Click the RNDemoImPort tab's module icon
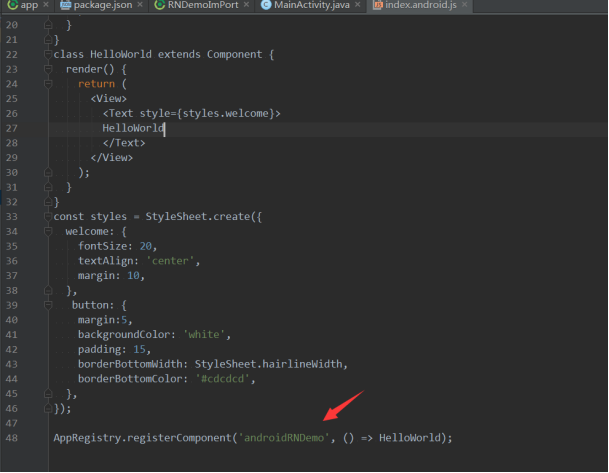This screenshot has height=473, width=609. 159,5
